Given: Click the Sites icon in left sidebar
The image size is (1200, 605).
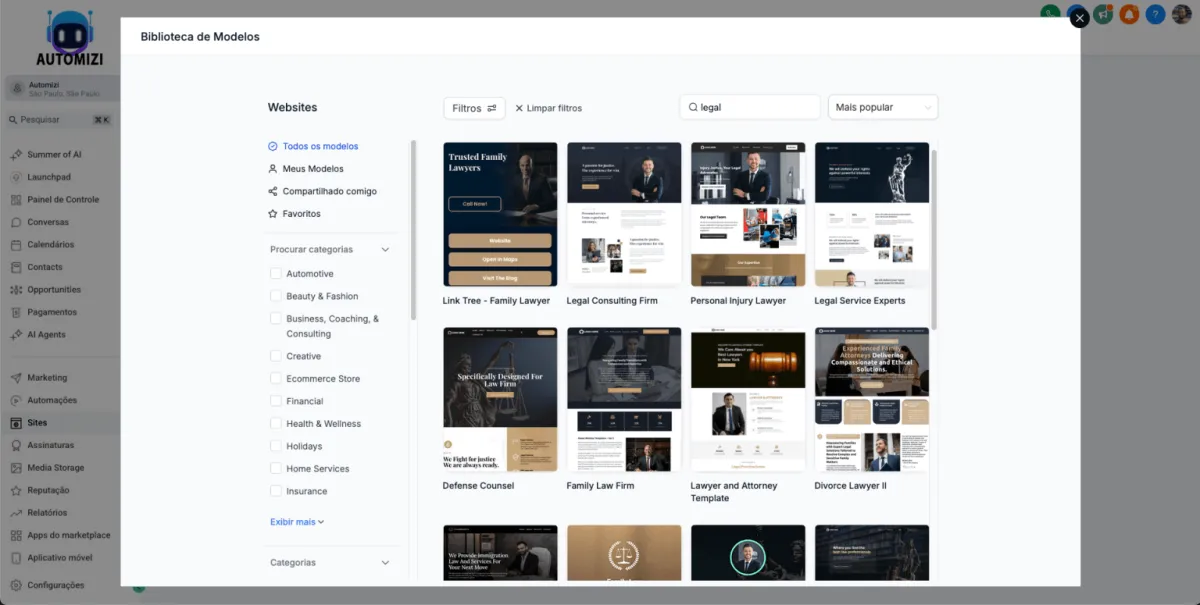Looking at the screenshot, I should (x=16, y=423).
